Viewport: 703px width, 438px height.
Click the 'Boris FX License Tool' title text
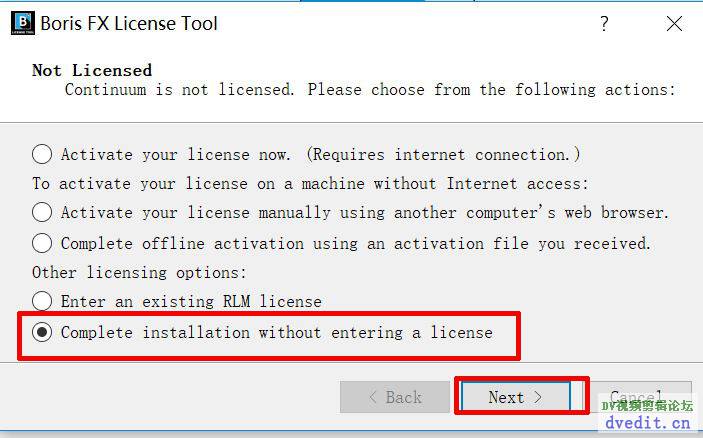[128, 23]
